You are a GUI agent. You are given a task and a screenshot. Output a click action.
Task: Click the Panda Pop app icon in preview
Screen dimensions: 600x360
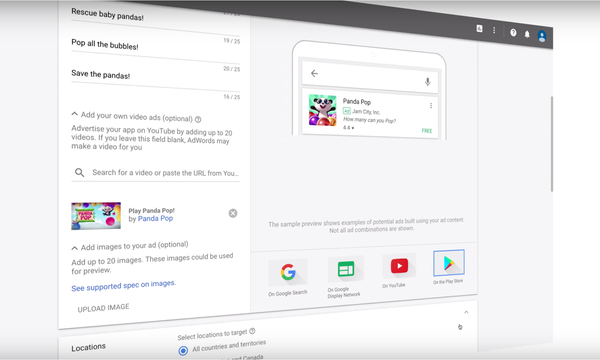pos(323,110)
